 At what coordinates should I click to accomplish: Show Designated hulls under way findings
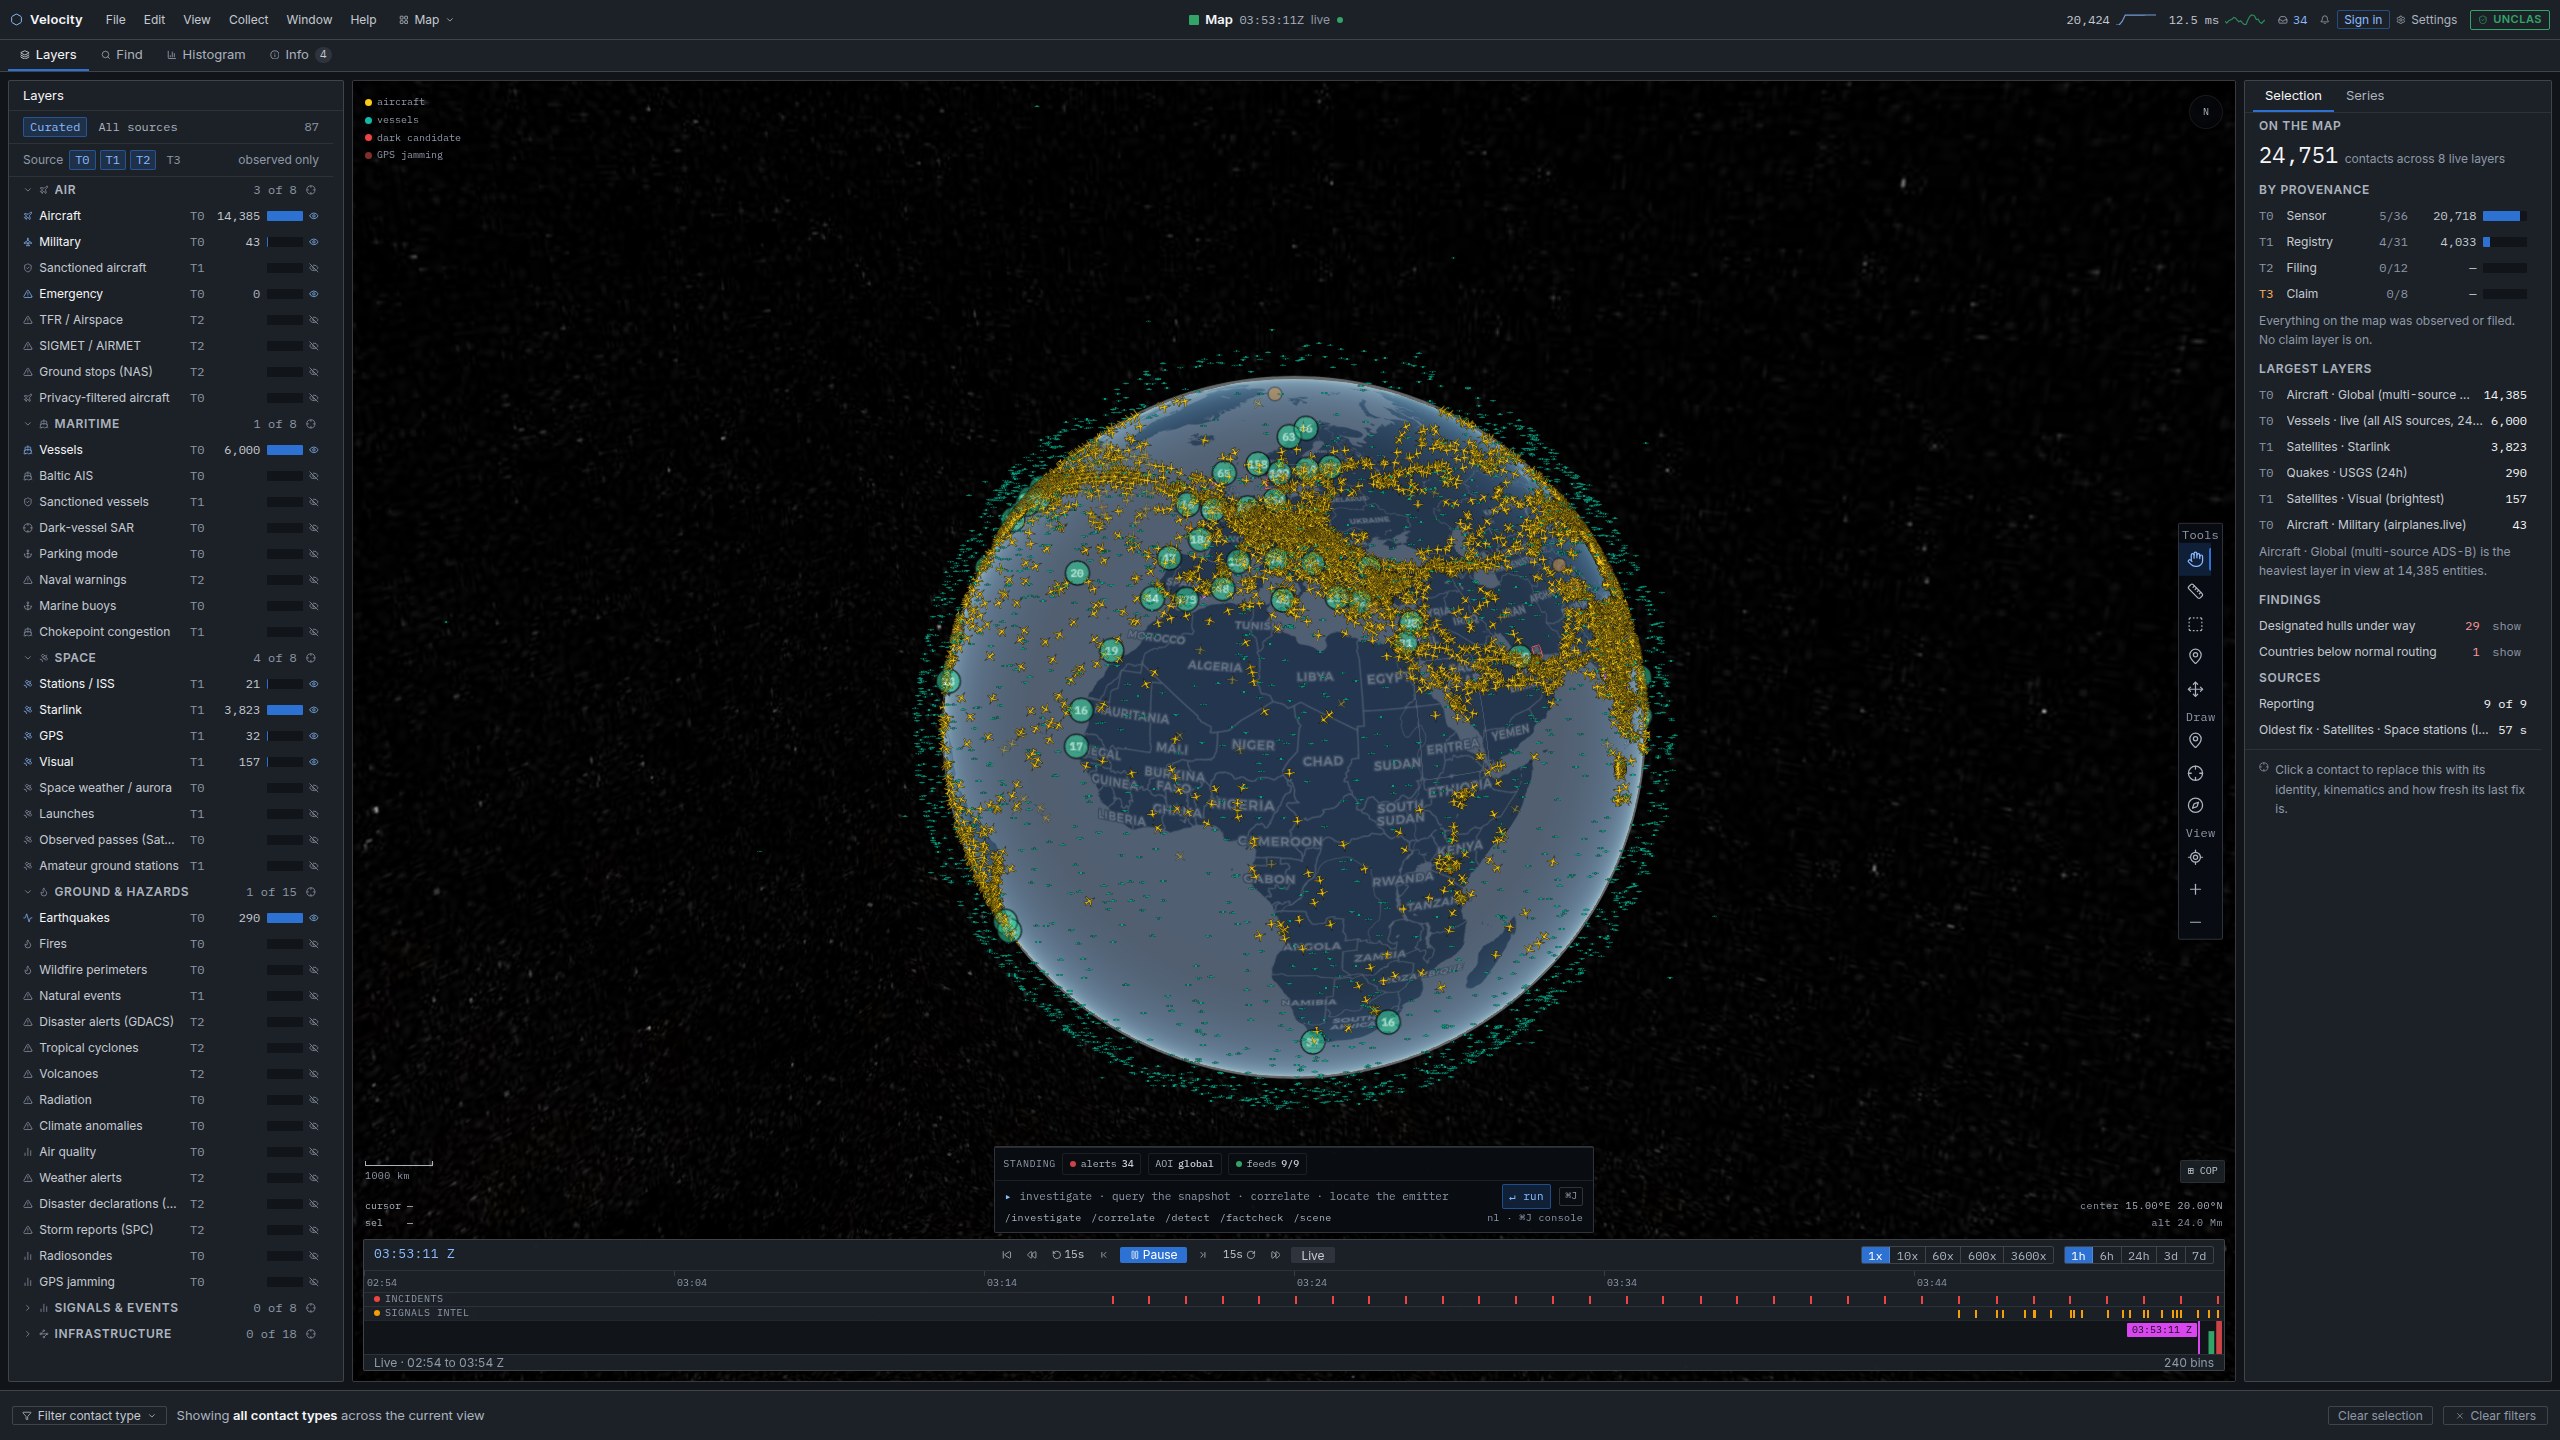pyautogui.click(x=2506, y=626)
